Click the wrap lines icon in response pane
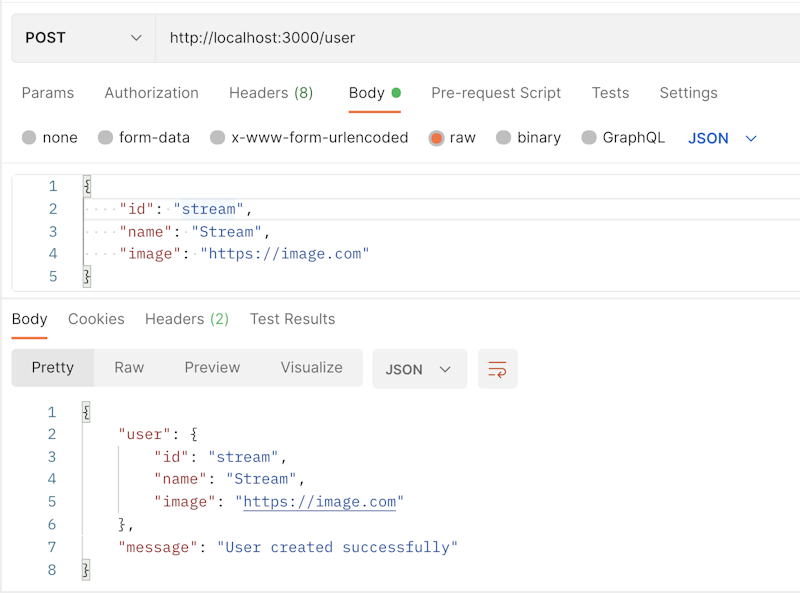This screenshot has height=593, width=800. 497,368
